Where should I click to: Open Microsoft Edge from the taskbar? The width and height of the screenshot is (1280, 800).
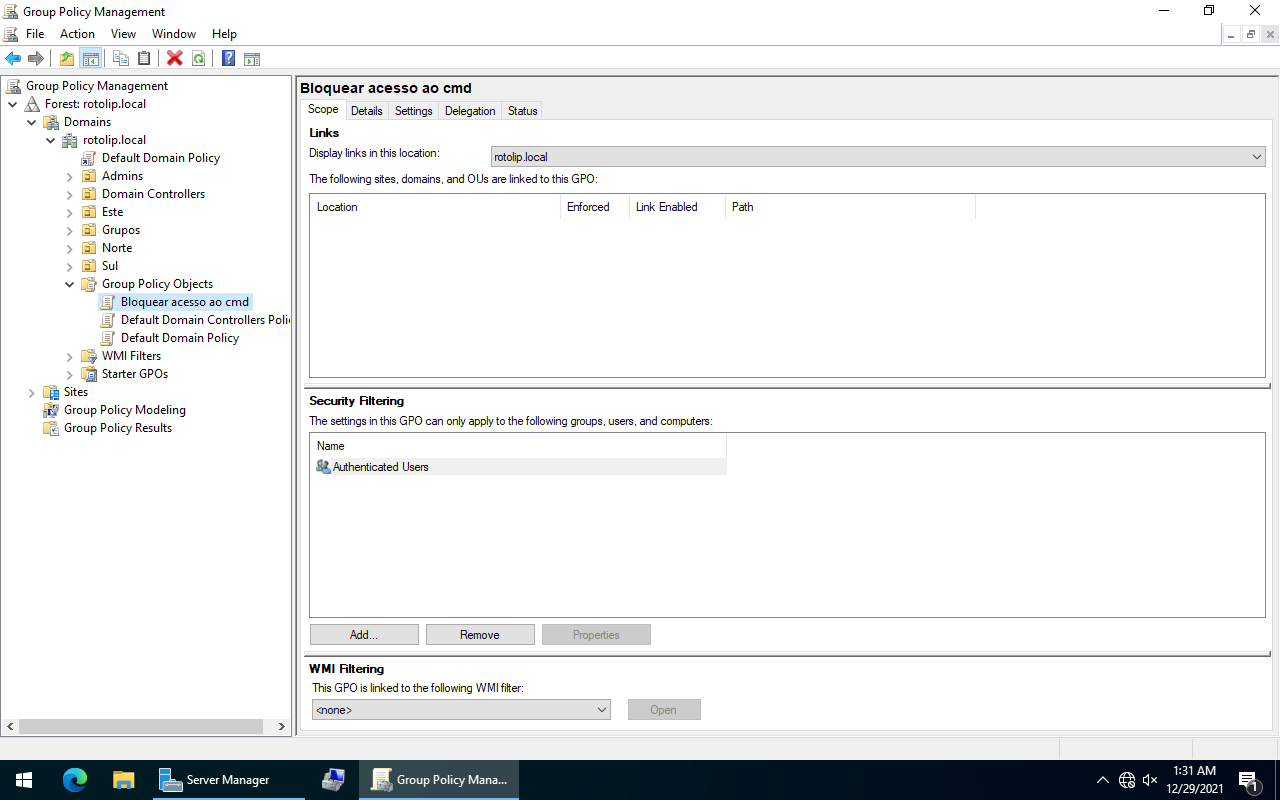coord(75,780)
